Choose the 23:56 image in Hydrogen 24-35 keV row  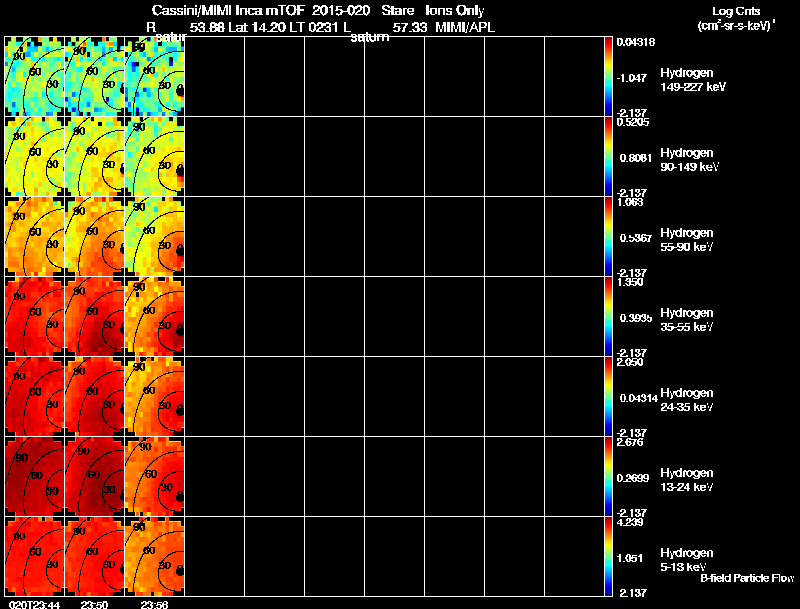point(155,396)
